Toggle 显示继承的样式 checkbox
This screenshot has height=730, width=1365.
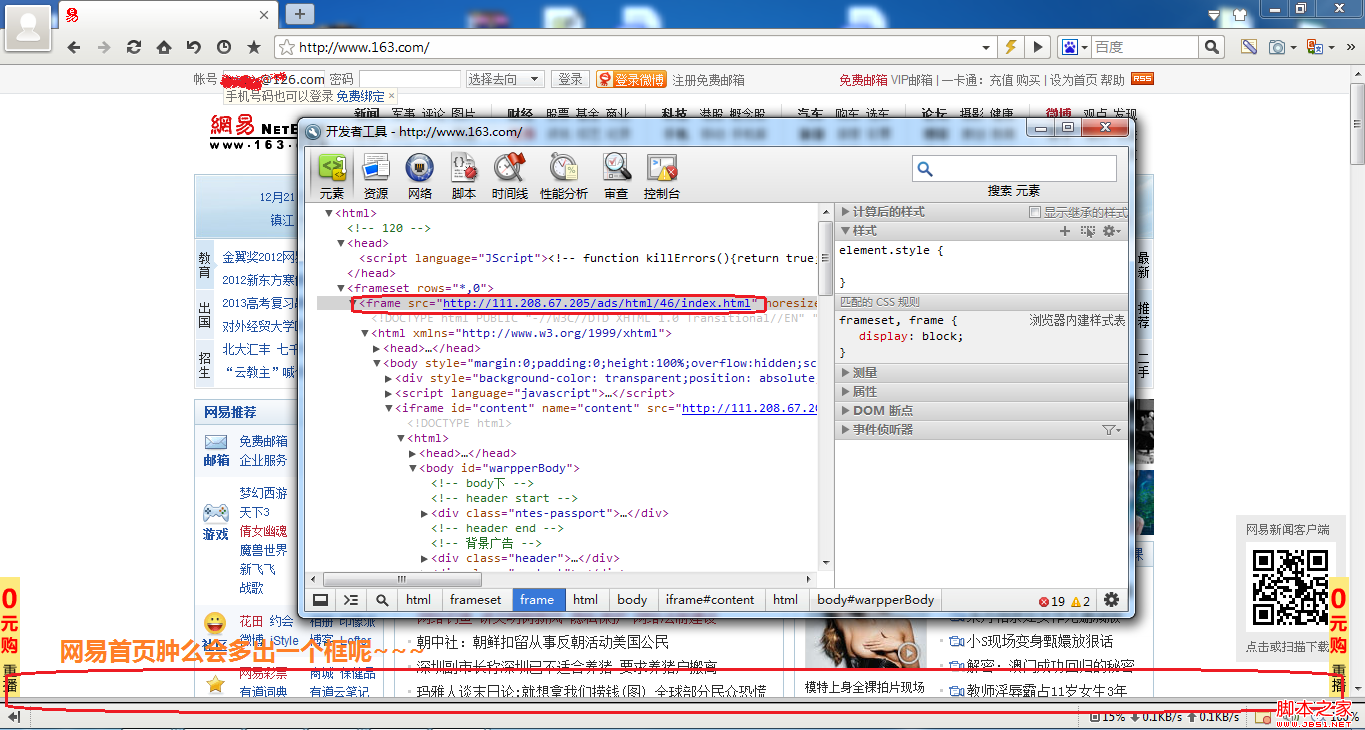click(1035, 212)
